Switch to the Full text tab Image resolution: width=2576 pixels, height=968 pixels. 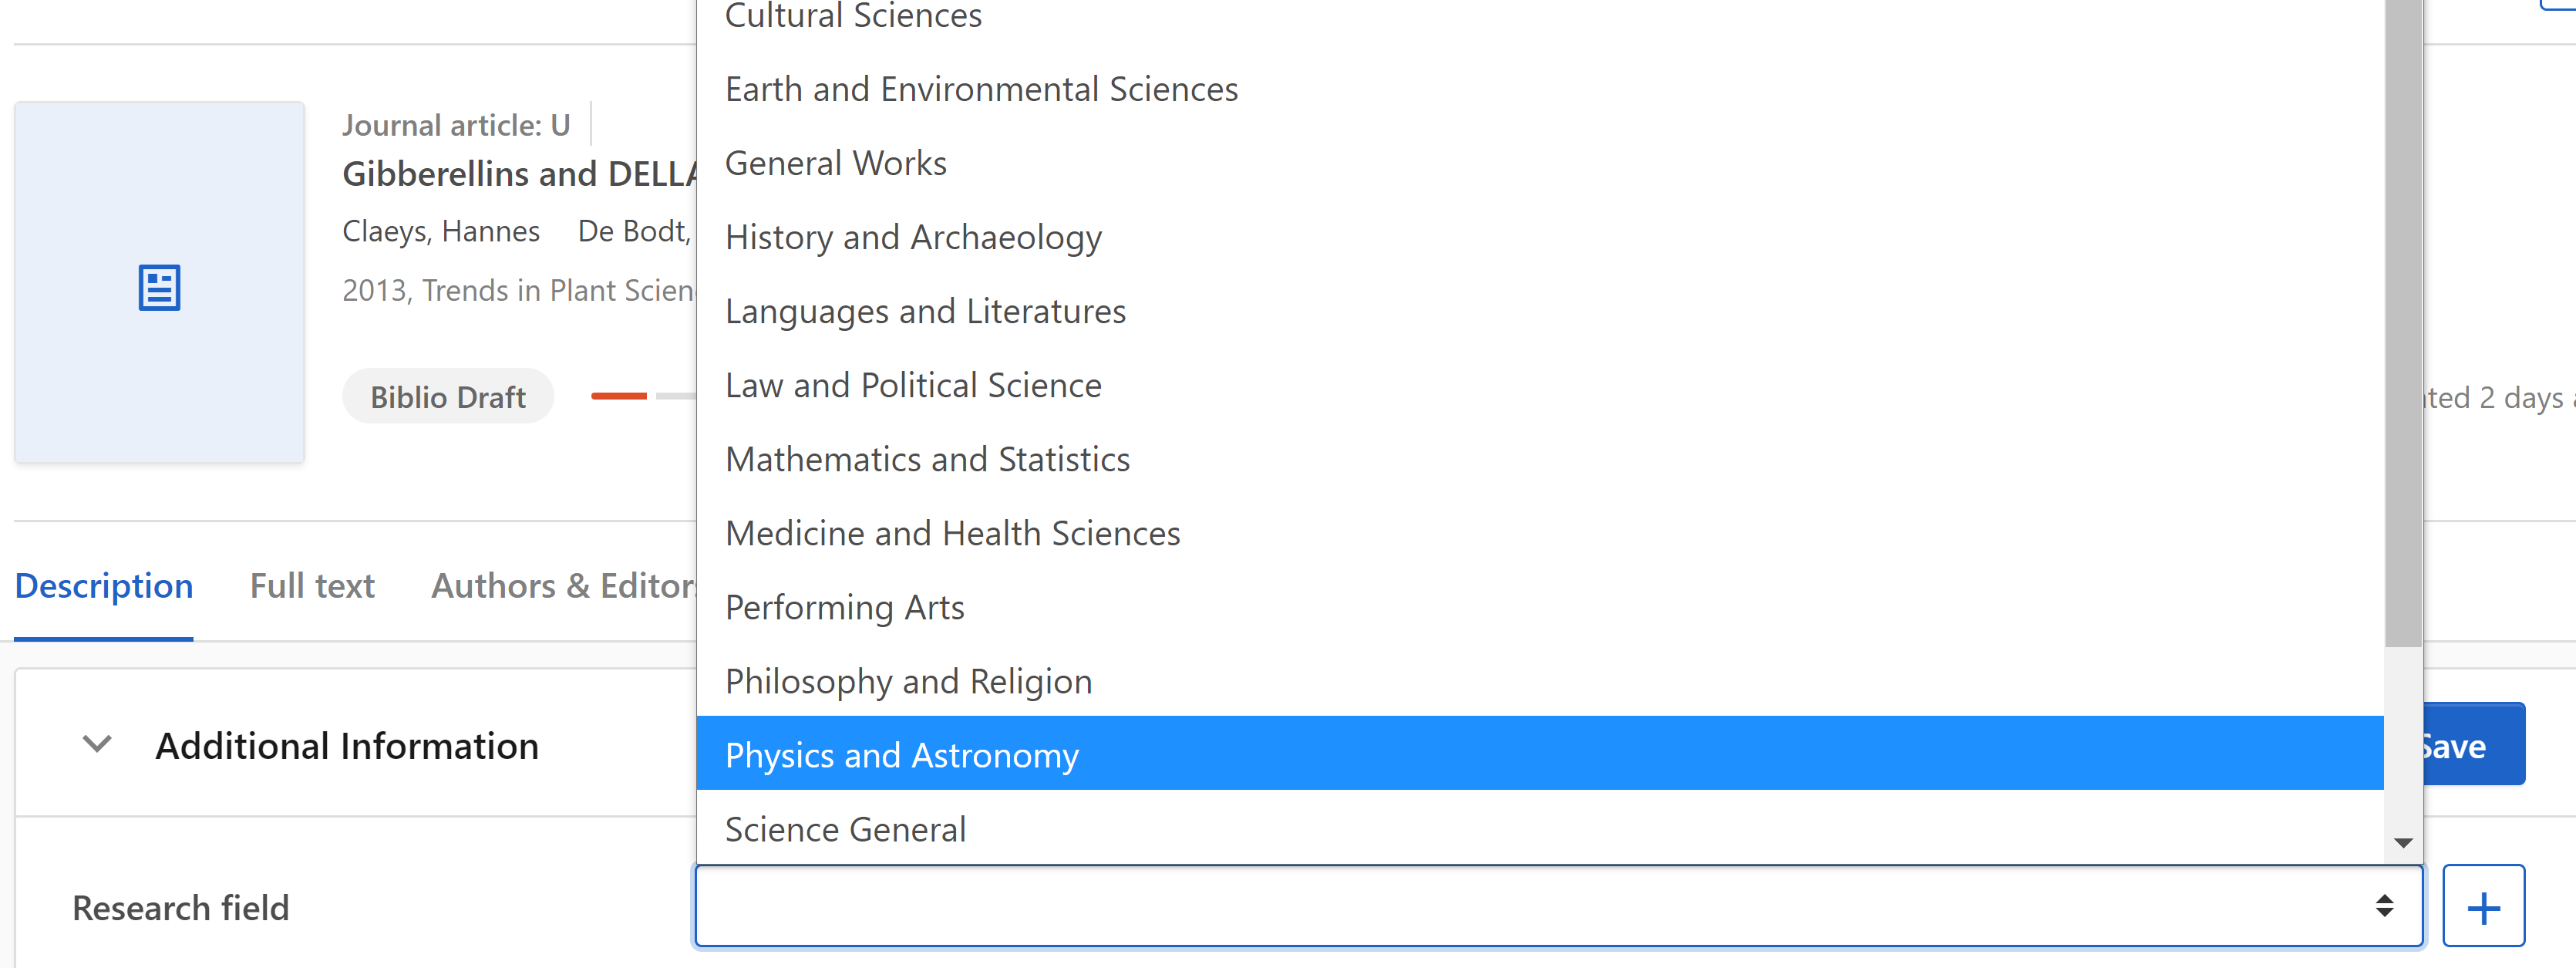coord(312,585)
